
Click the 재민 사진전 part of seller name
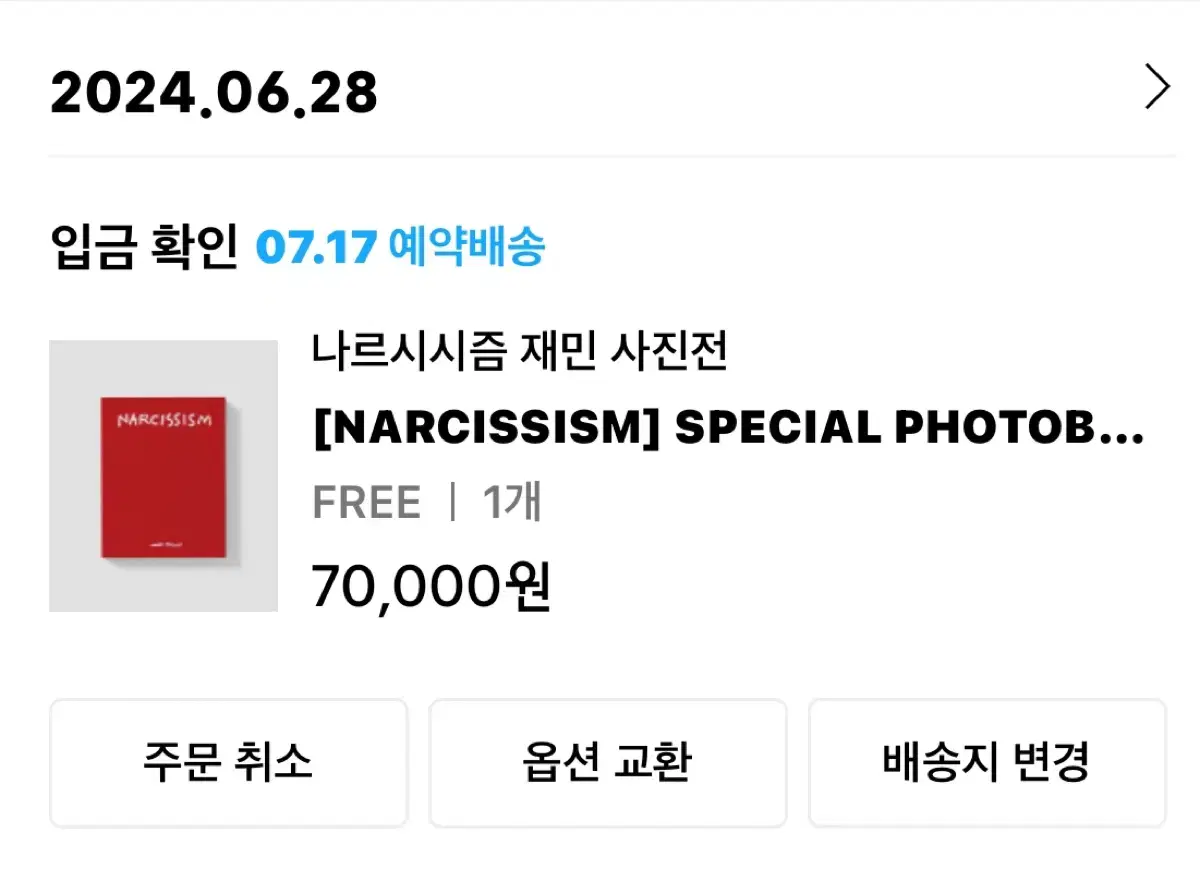point(624,352)
